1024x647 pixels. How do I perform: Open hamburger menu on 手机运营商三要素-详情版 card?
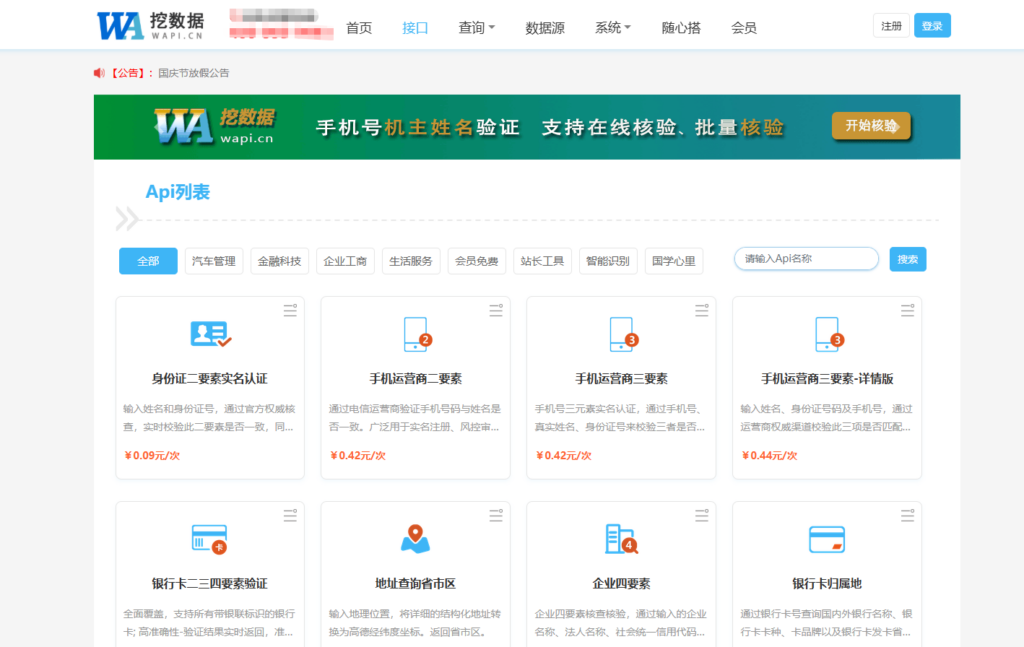[907, 311]
